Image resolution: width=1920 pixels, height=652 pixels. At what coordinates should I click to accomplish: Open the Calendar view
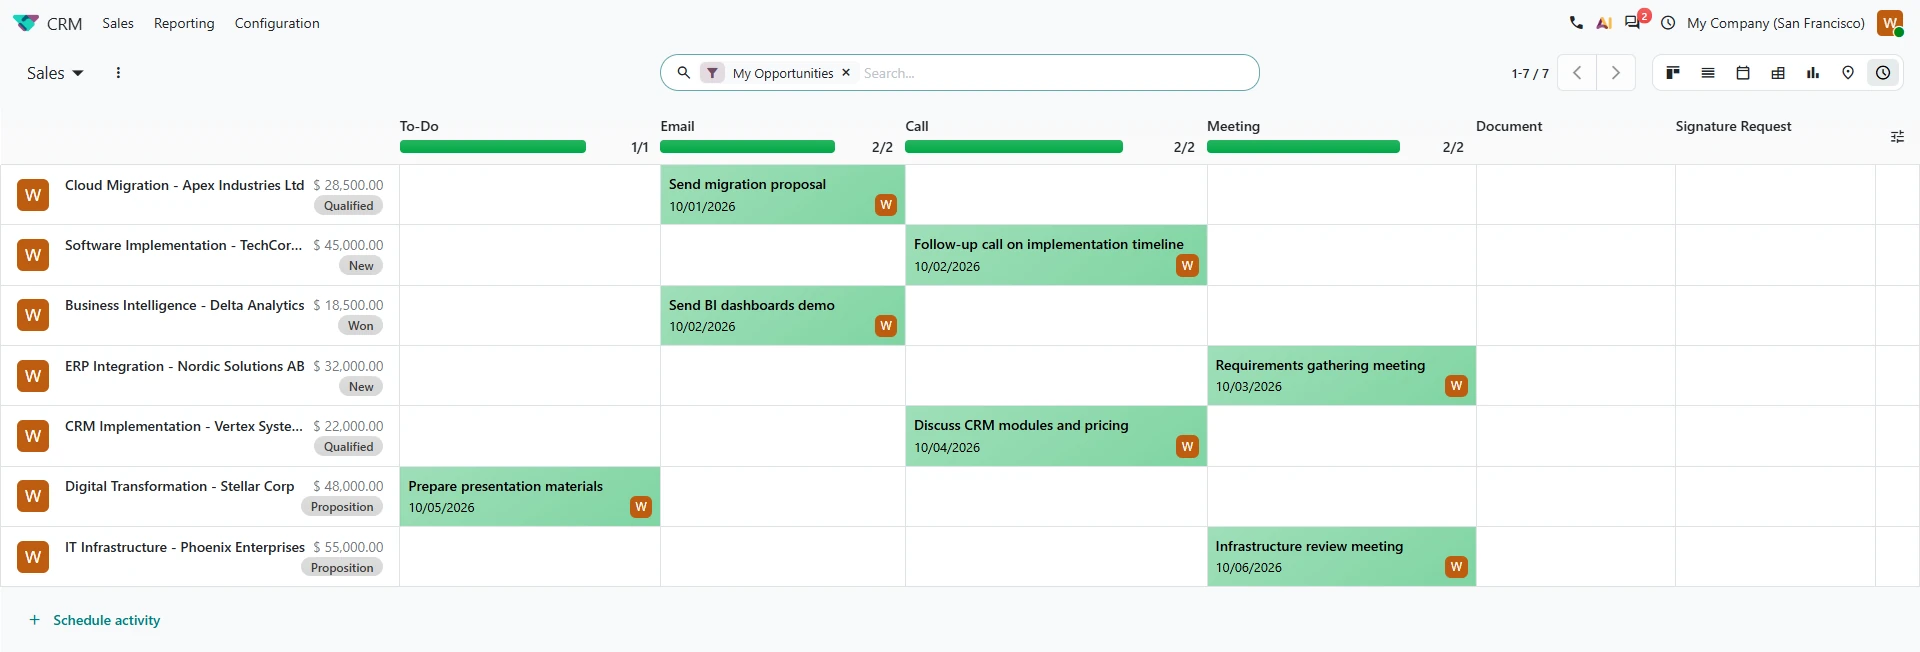coord(1743,73)
